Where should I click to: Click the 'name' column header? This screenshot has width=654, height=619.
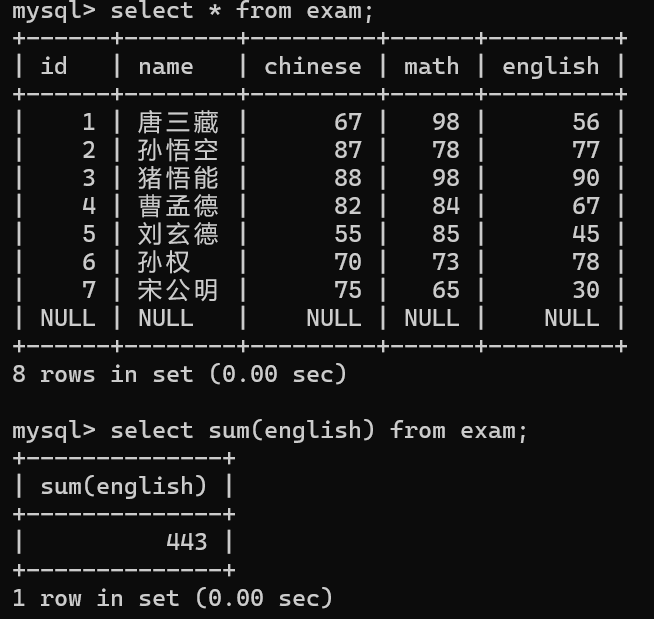(166, 67)
